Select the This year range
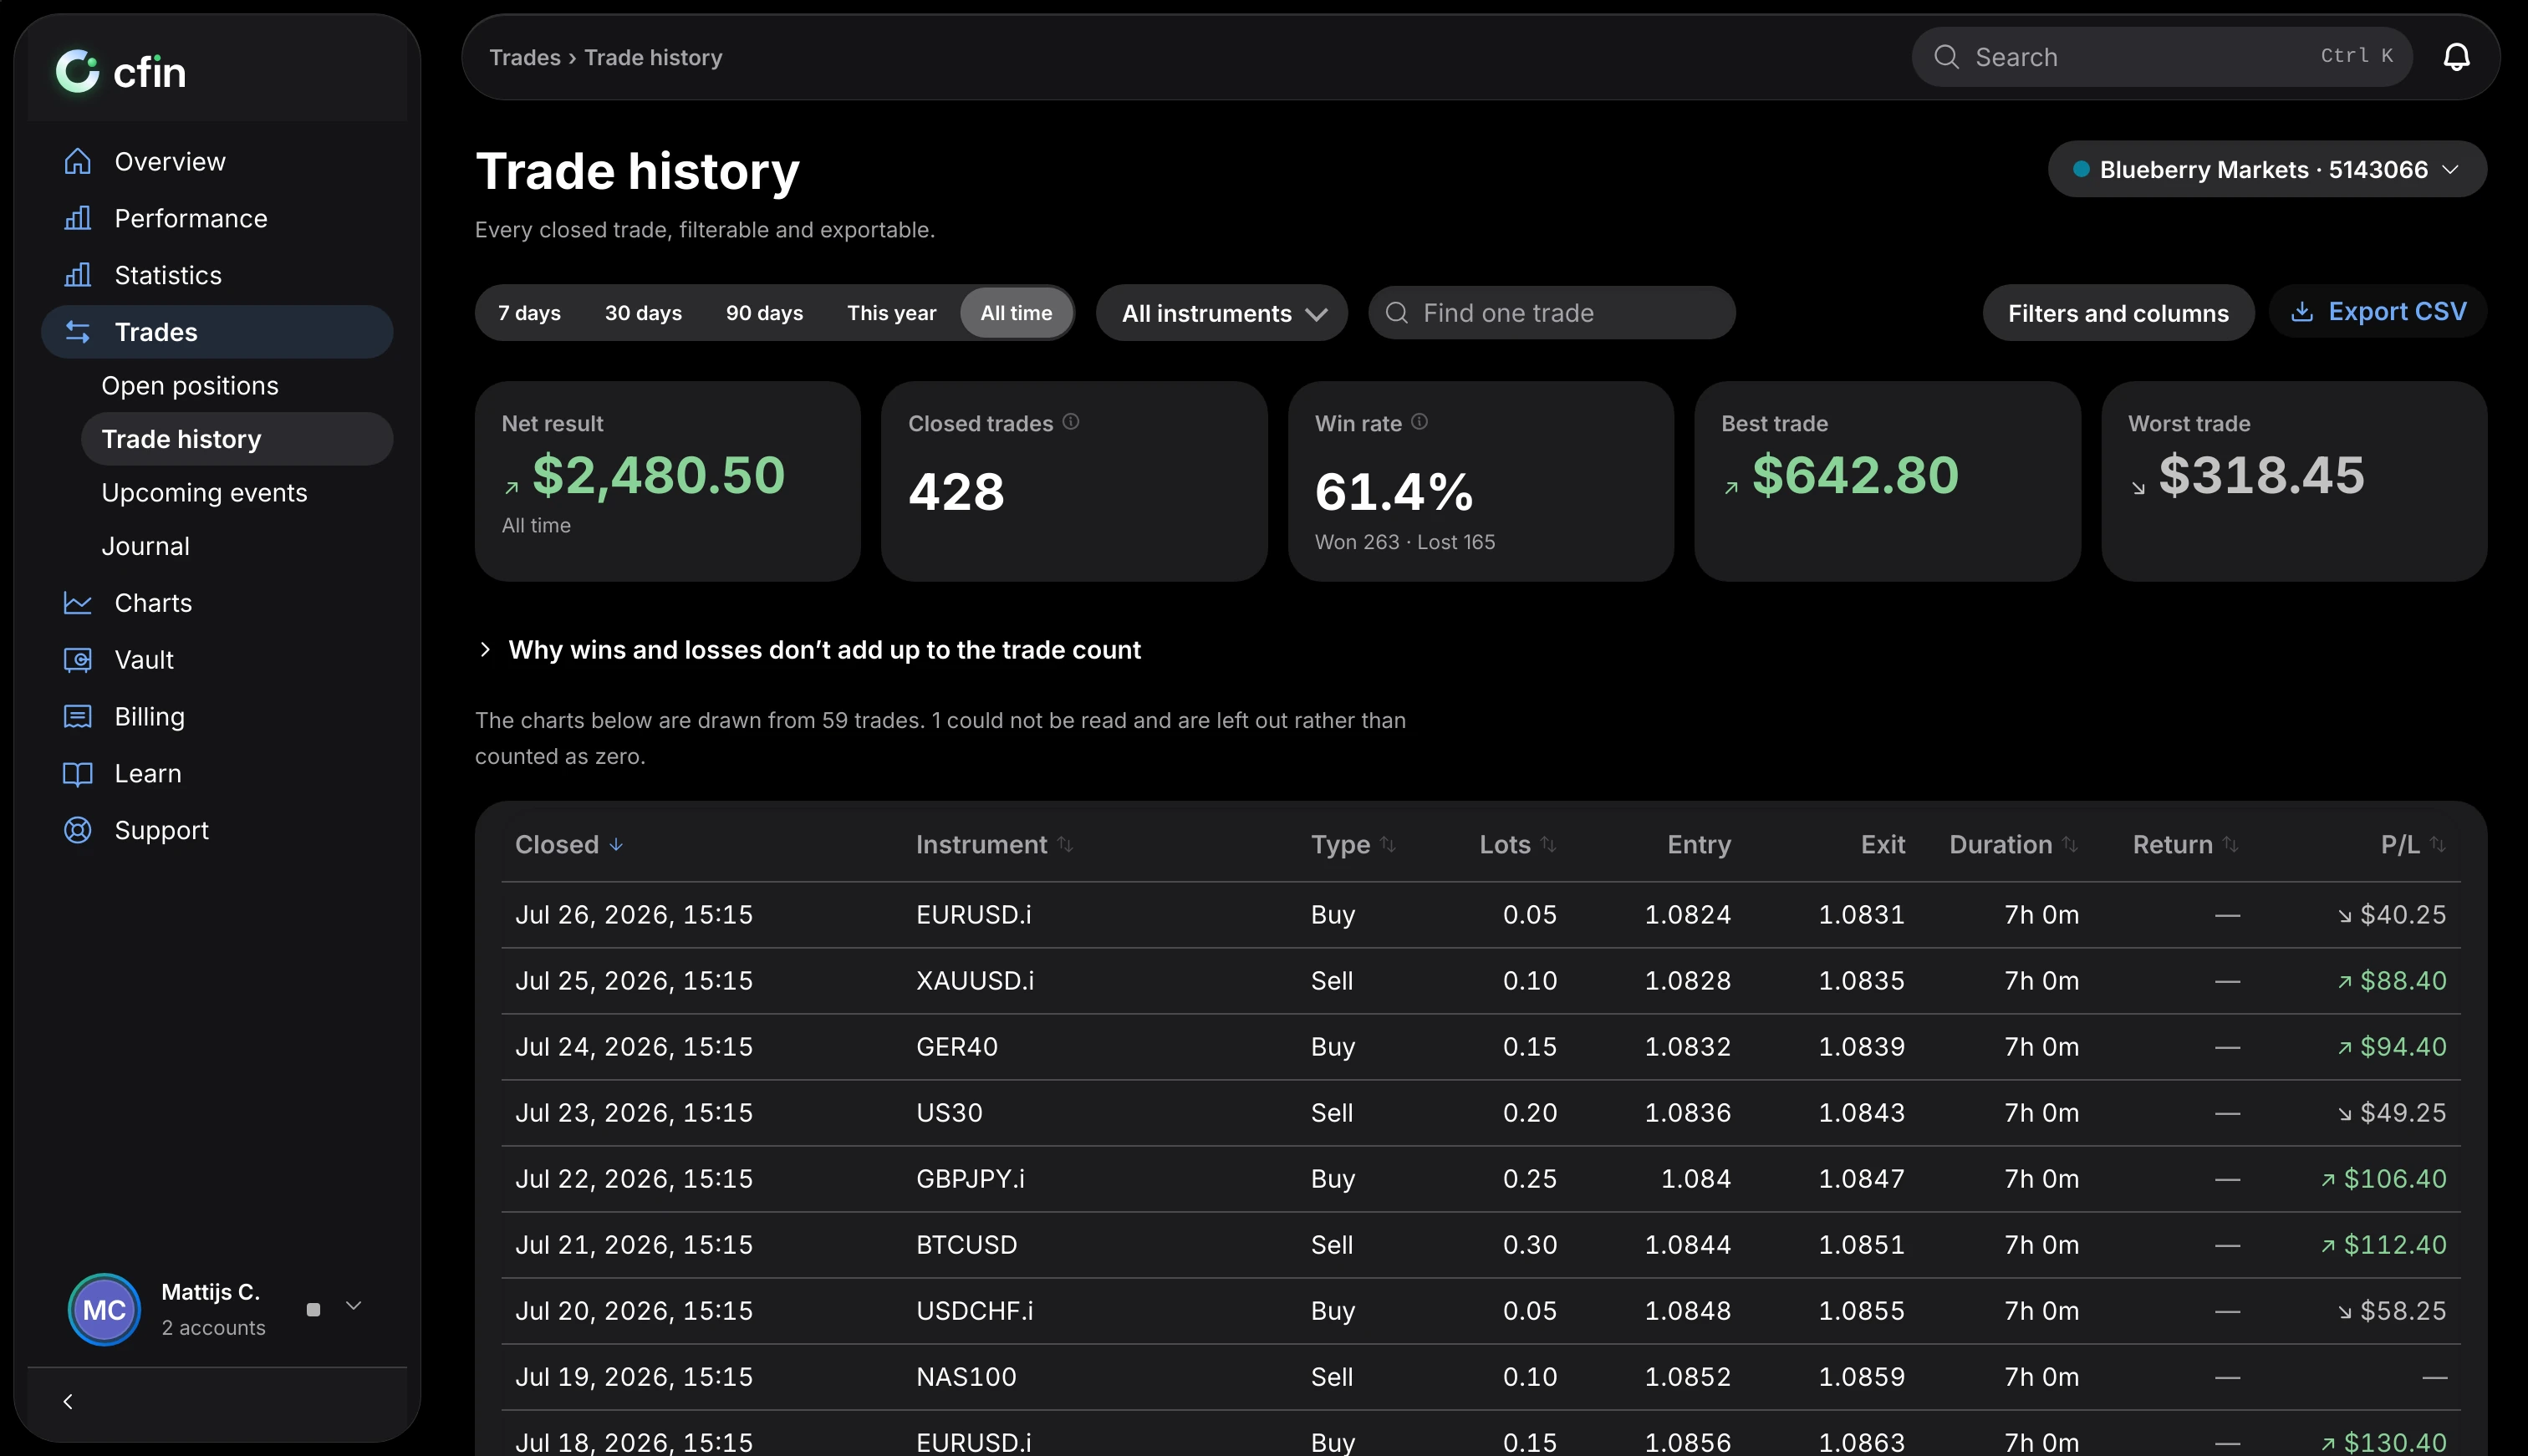 pyautogui.click(x=891, y=313)
